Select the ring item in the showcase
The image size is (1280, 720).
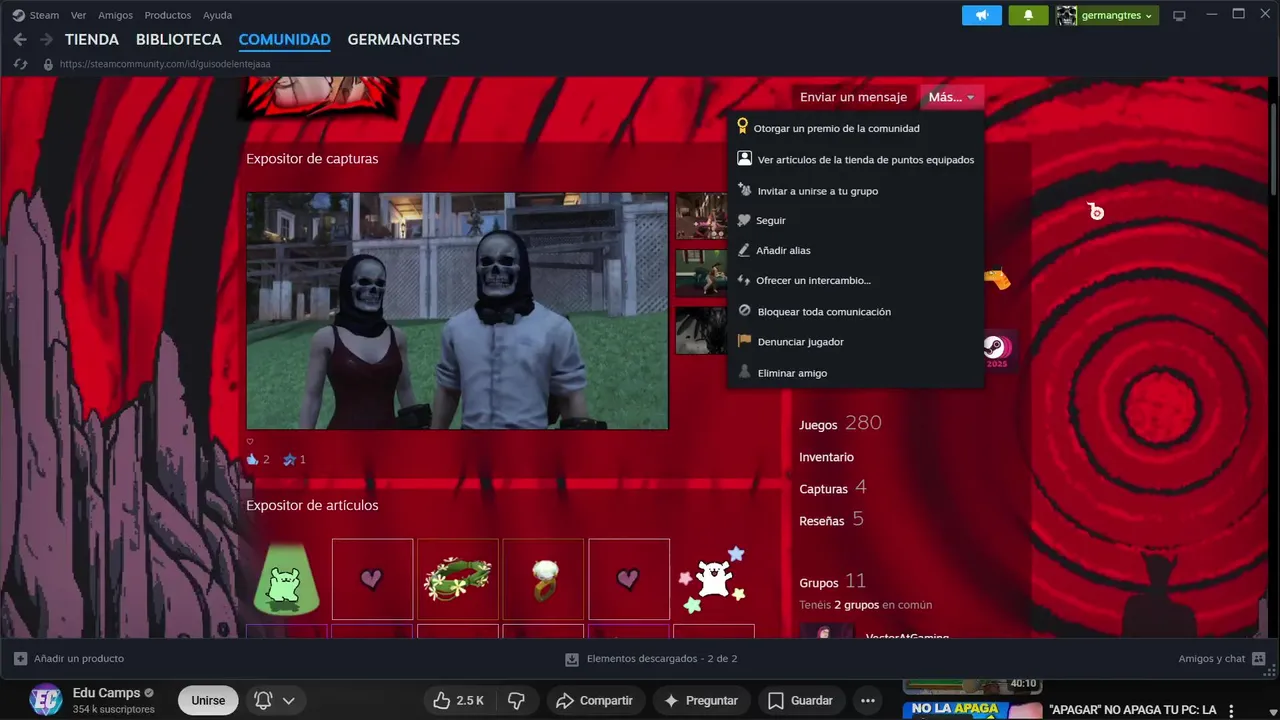coord(543,579)
